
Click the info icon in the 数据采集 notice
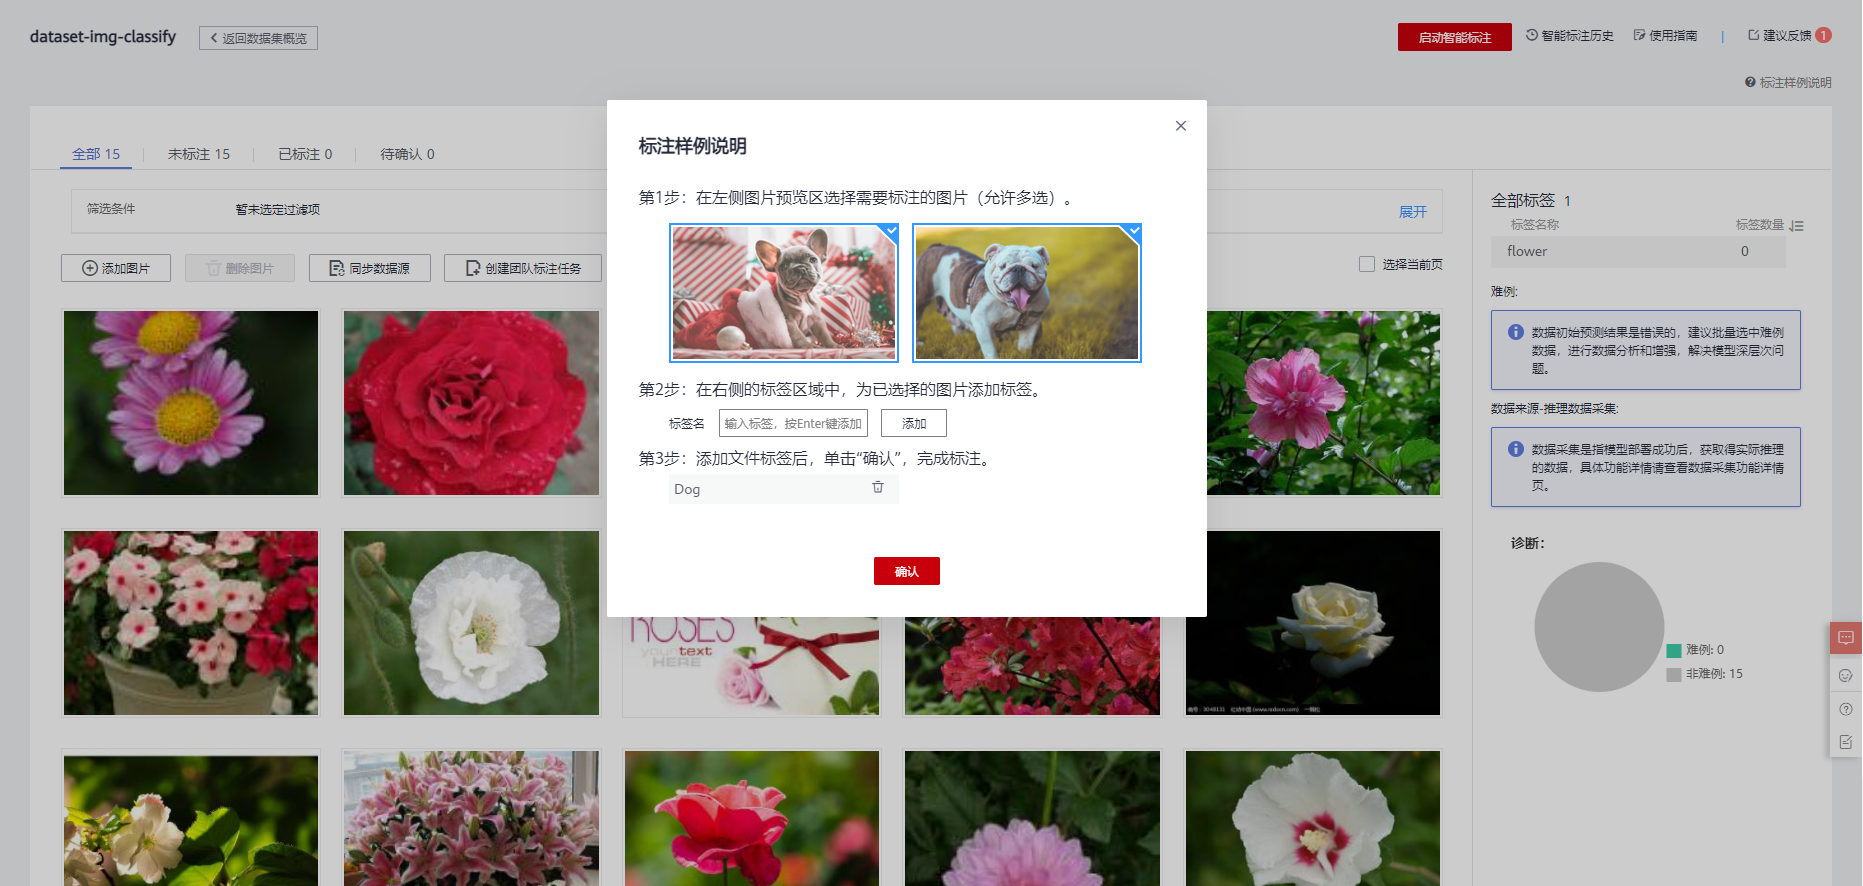point(1516,449)
